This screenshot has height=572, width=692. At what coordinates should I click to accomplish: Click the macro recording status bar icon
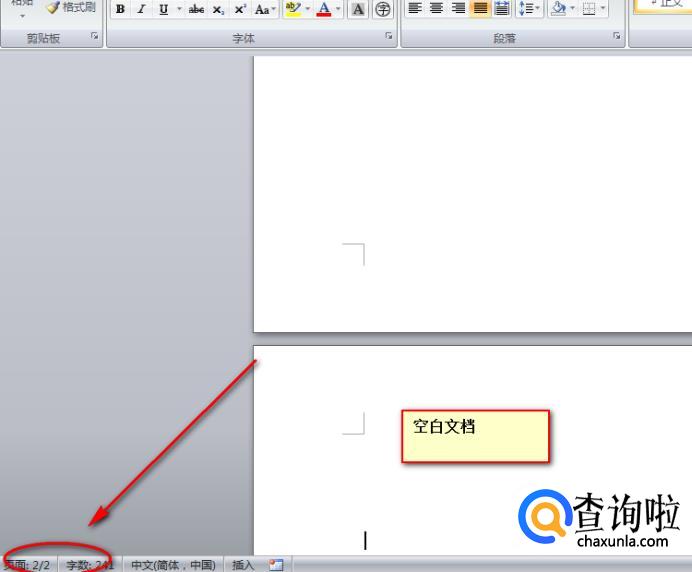pyautogui.click(x=276, y=565)
